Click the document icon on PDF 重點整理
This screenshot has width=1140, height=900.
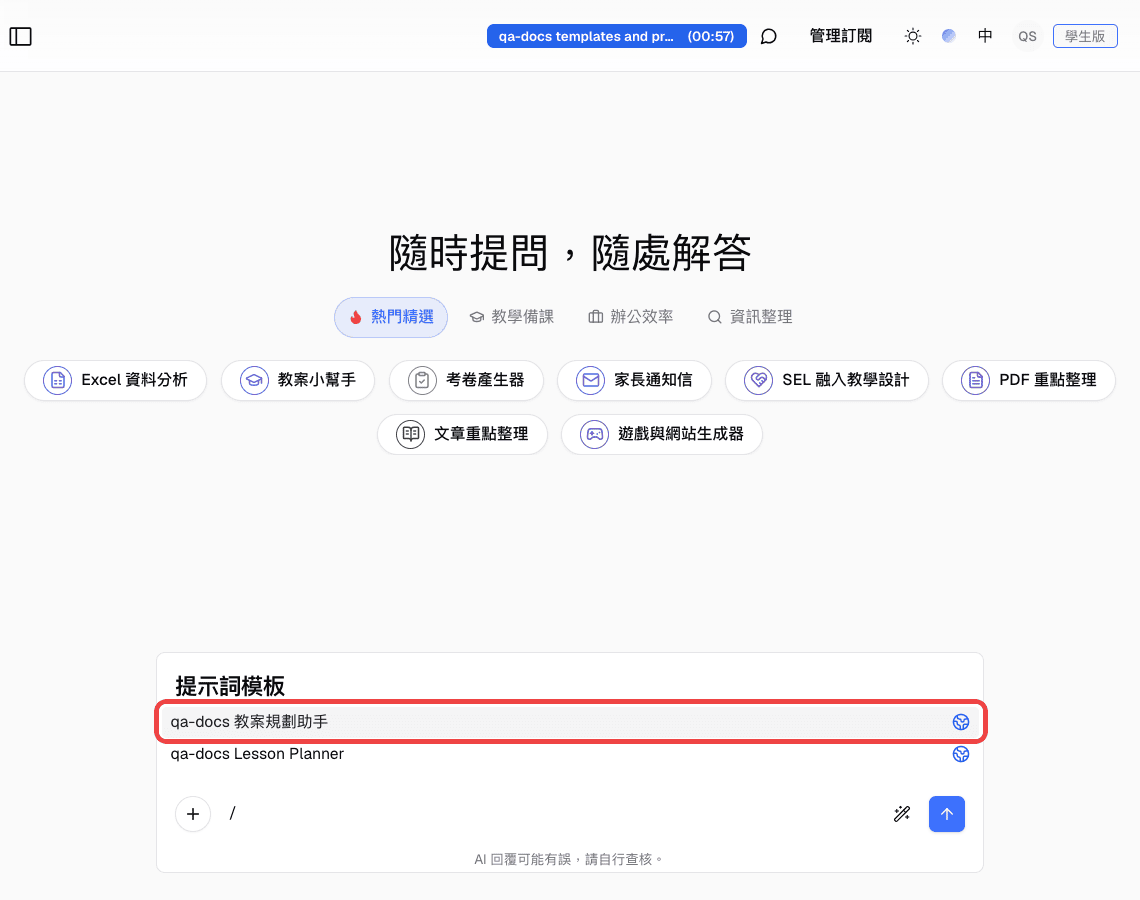[976, 380]
